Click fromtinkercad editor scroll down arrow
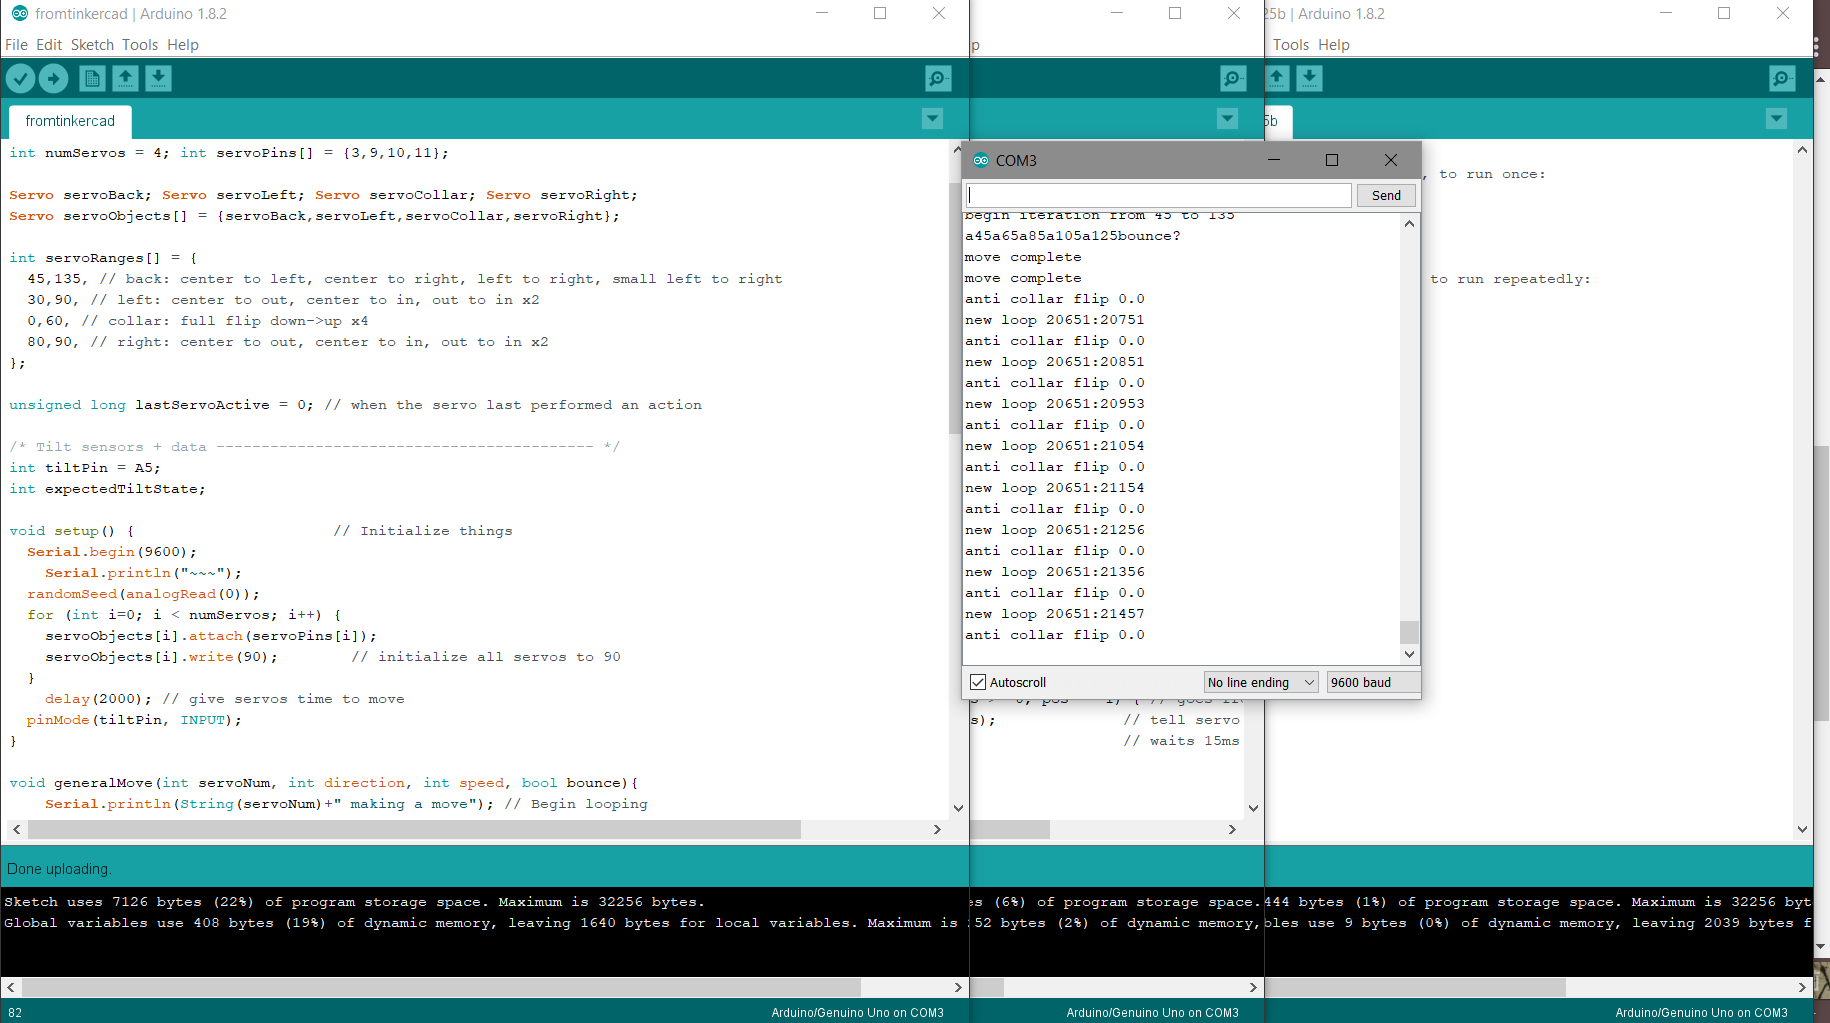1830x1023 pixels. pyautogui.click(x=958, y=808)
